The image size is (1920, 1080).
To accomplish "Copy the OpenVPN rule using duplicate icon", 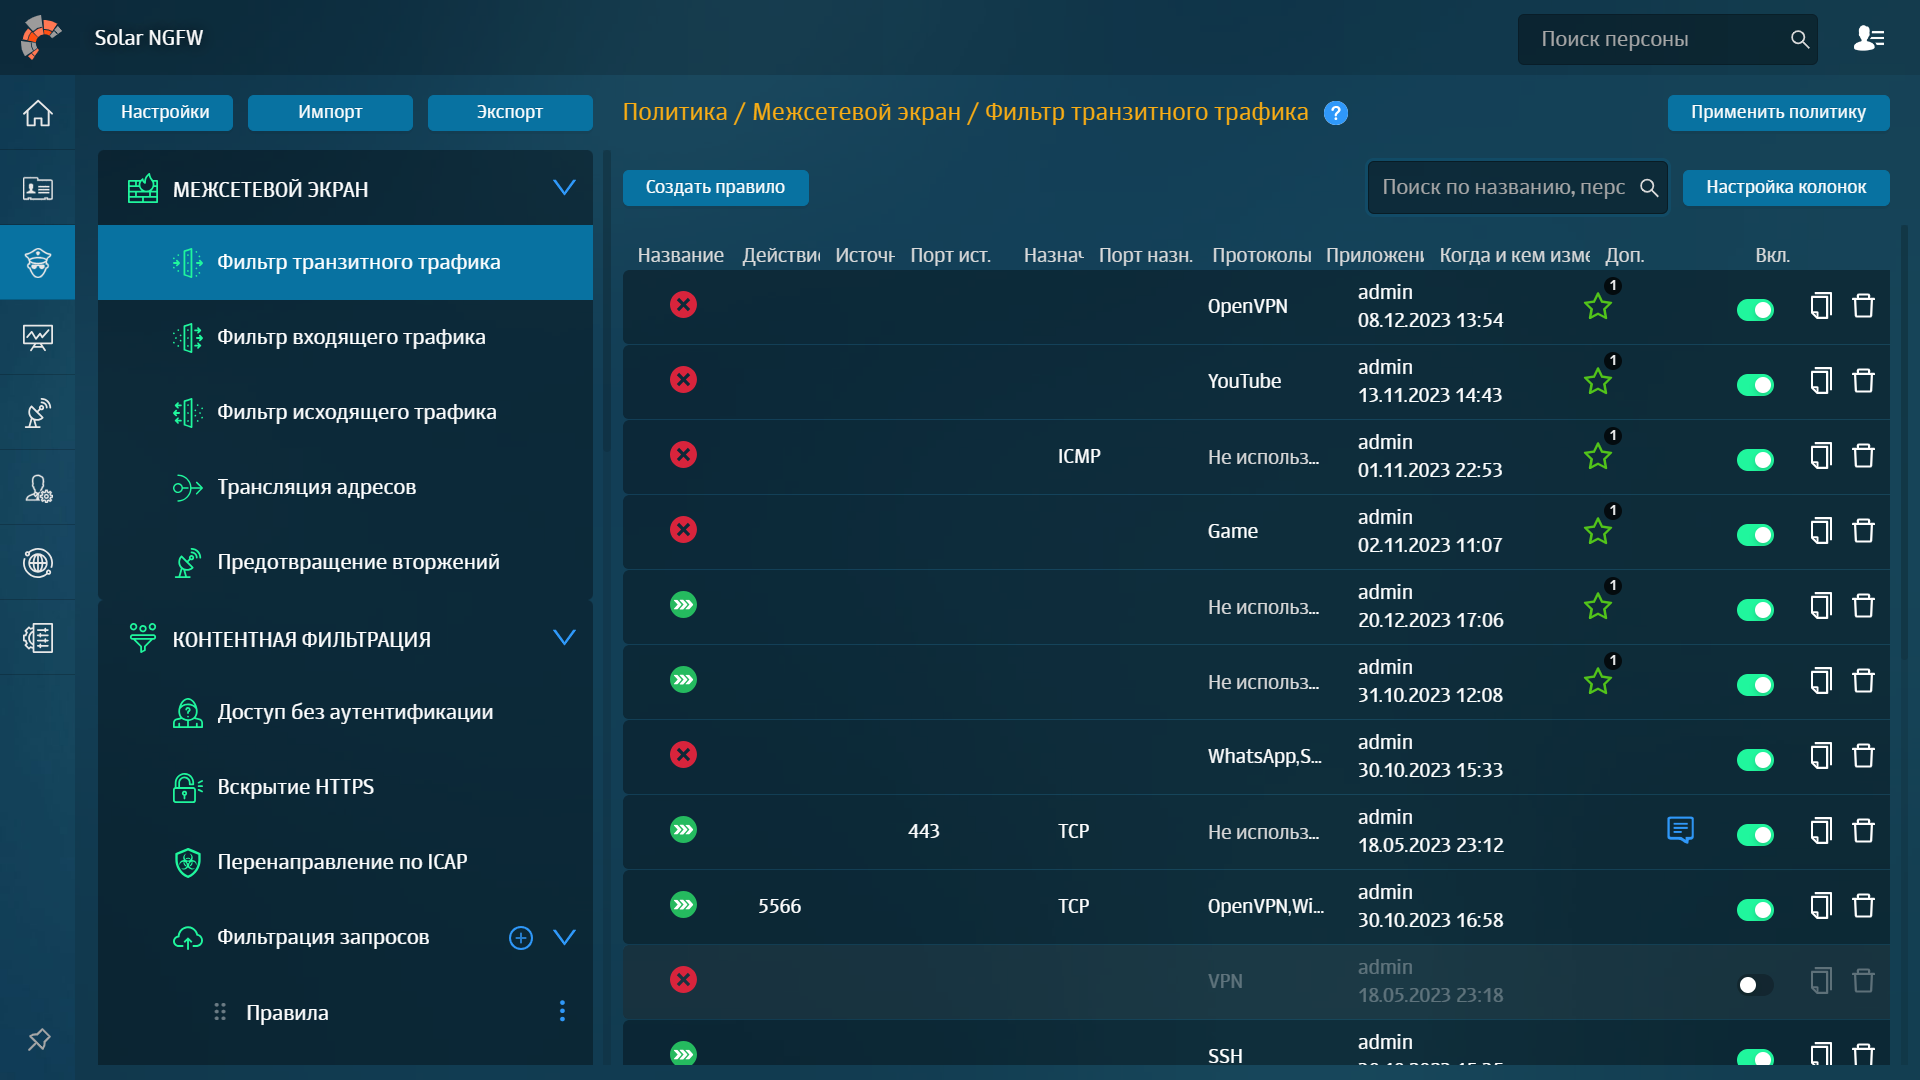I will 1821,306.
